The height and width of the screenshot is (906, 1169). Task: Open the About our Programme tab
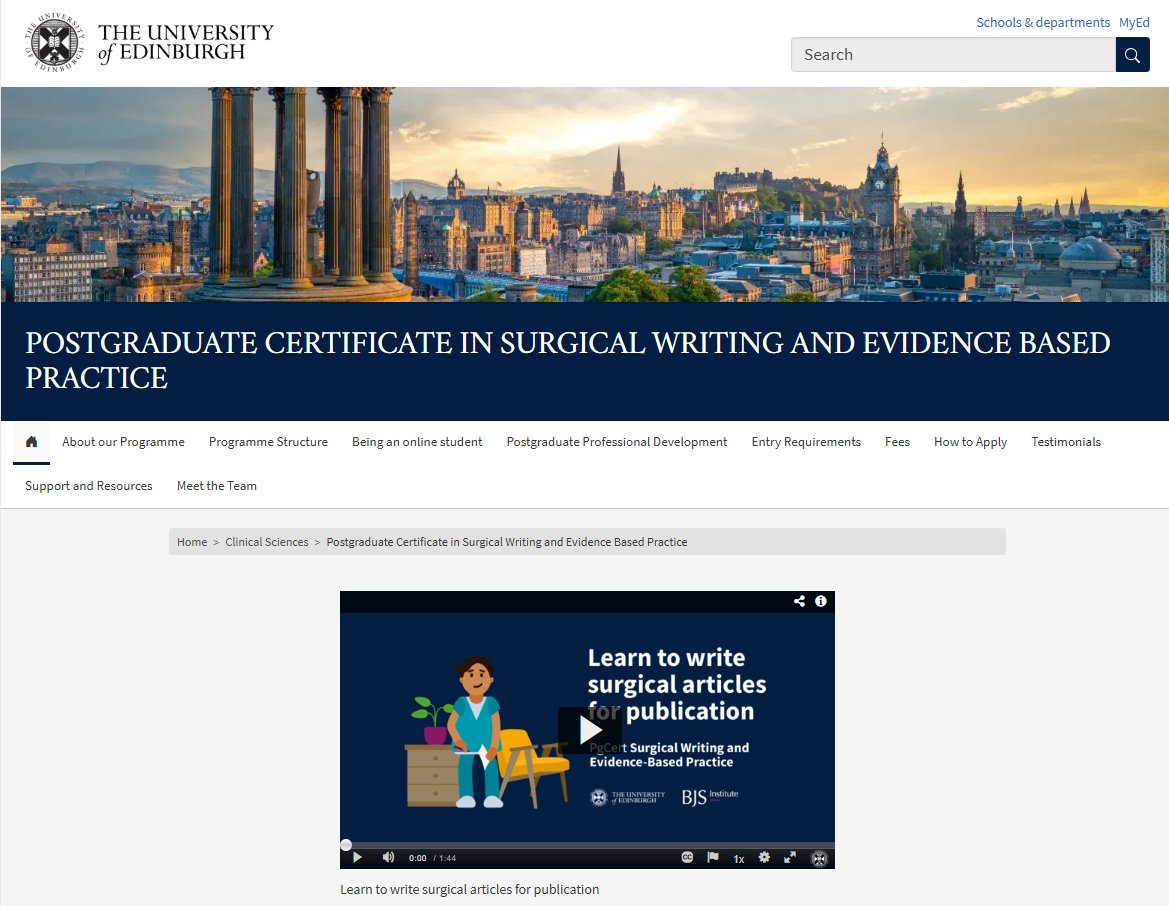click(123, 441)
